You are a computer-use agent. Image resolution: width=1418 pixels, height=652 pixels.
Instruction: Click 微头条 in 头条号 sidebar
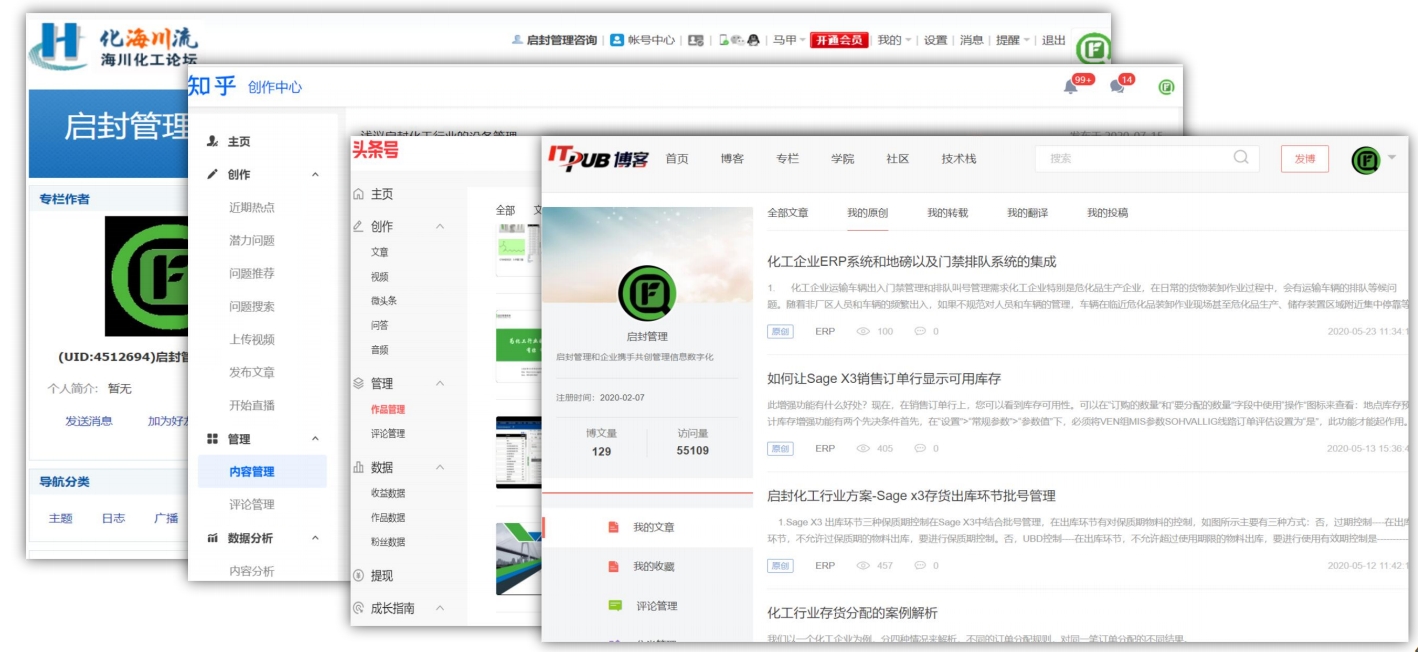pos(384,301)
